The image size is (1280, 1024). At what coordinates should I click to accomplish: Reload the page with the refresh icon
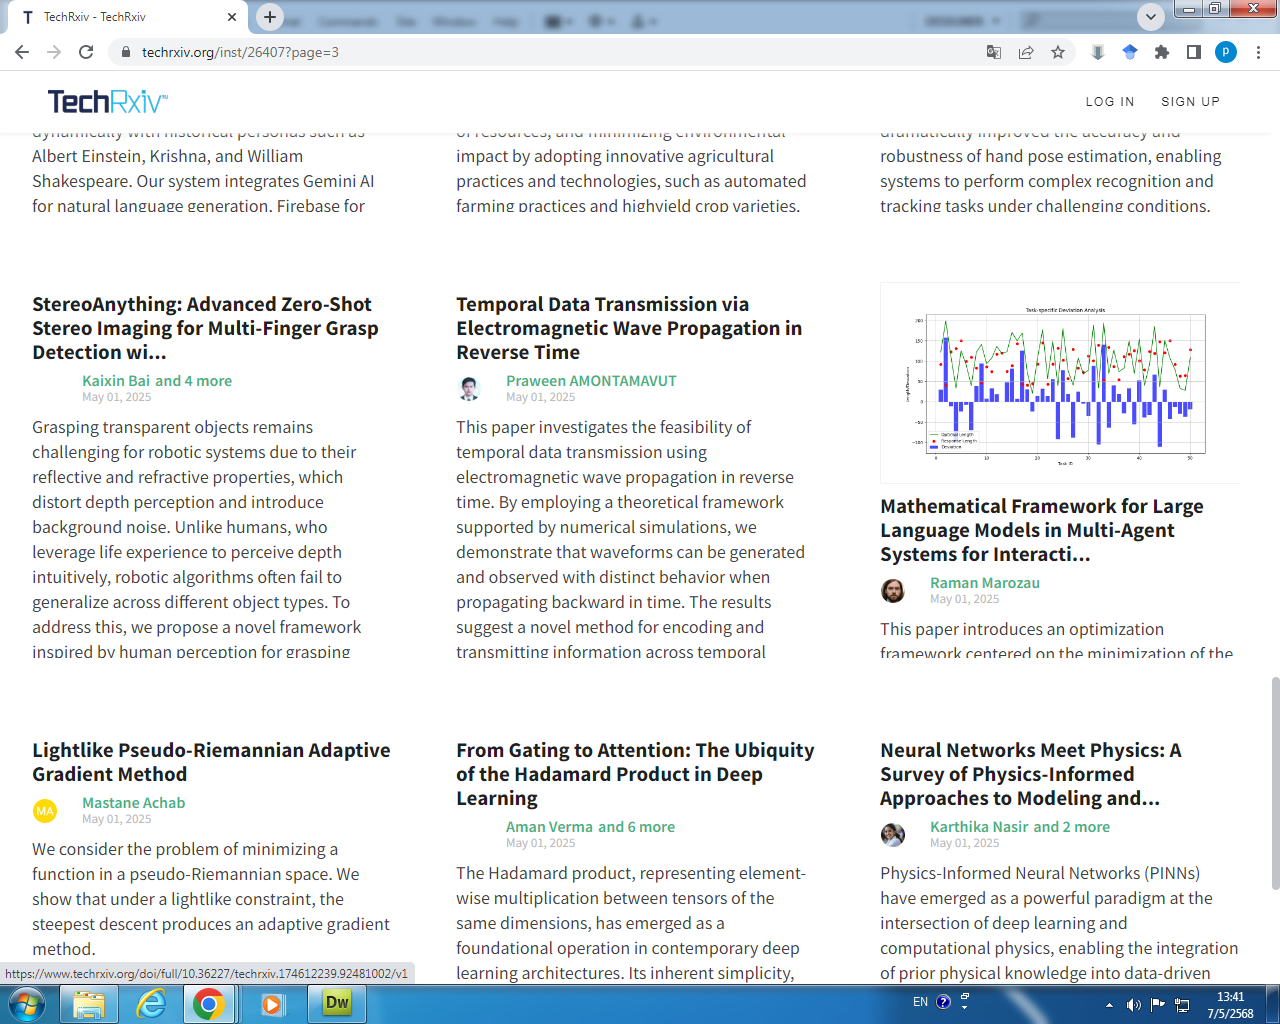(86, 52)
